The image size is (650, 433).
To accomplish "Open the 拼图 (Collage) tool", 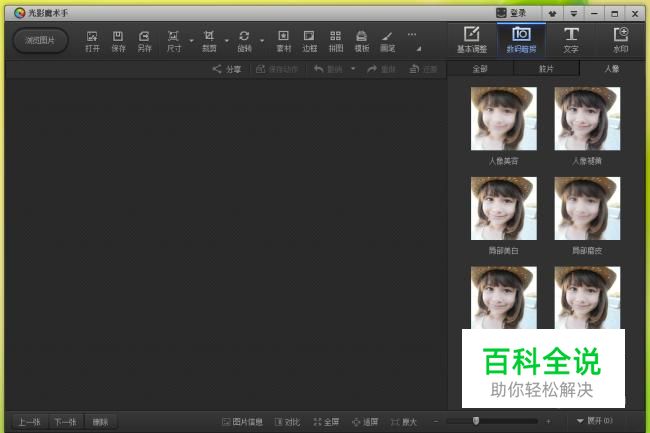I will coord(336,40).
